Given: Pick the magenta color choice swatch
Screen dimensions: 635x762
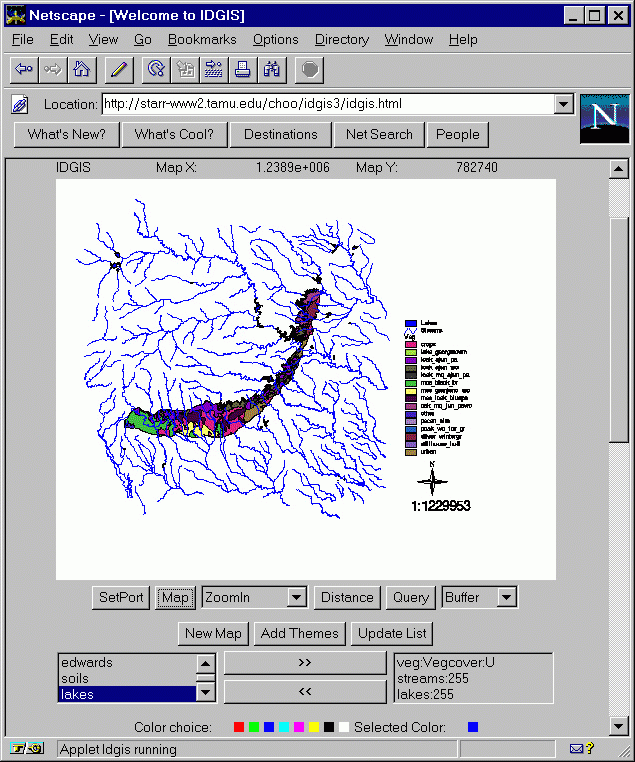Looking at the screenshot, I should [299, 727].
